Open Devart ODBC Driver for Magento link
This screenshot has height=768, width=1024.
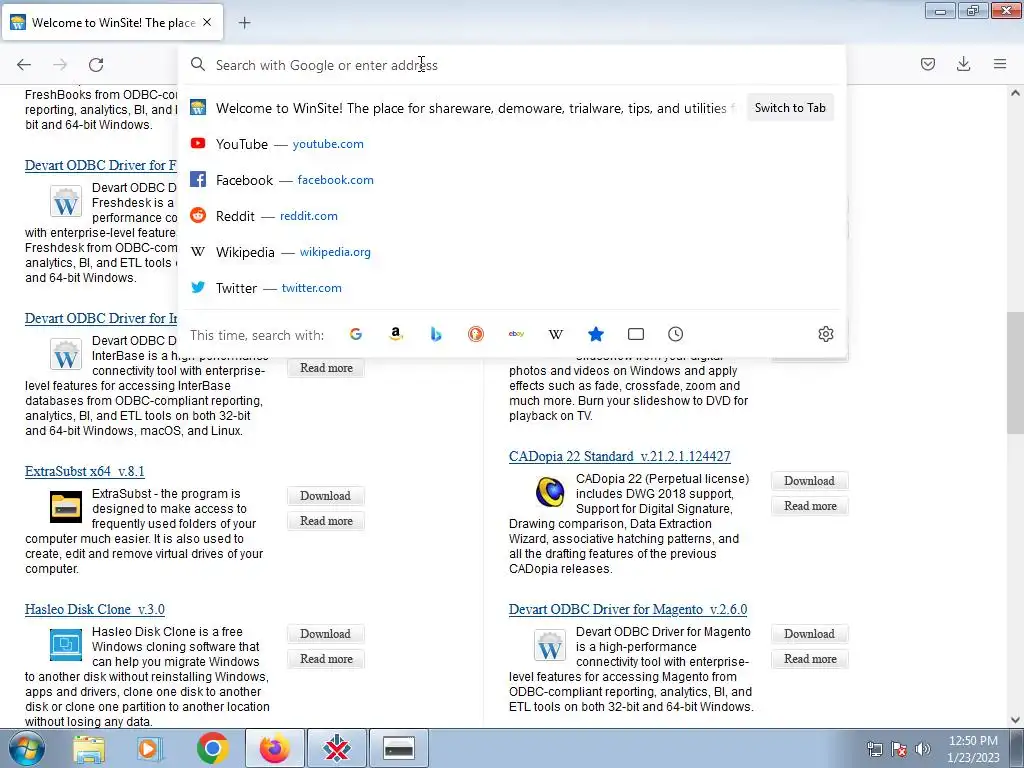[628, 609]
